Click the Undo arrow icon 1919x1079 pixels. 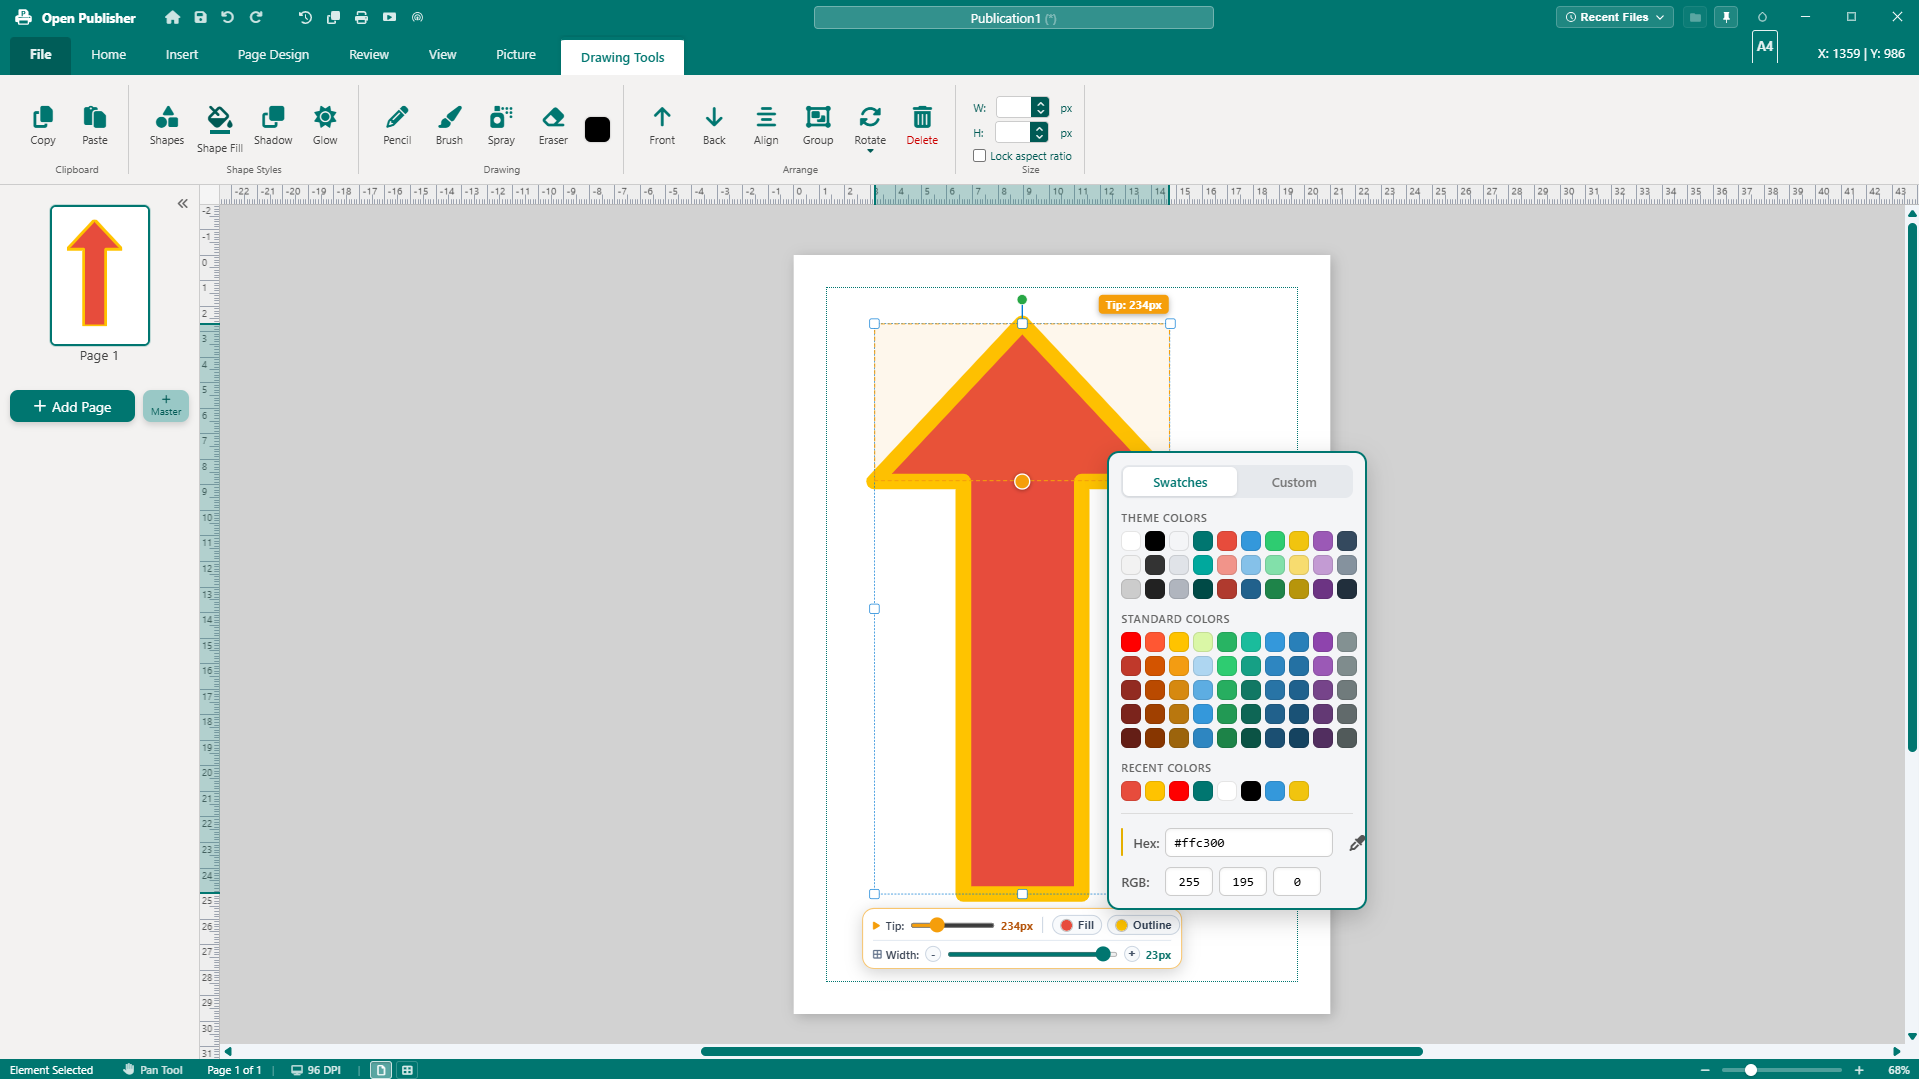pos(228,17)
